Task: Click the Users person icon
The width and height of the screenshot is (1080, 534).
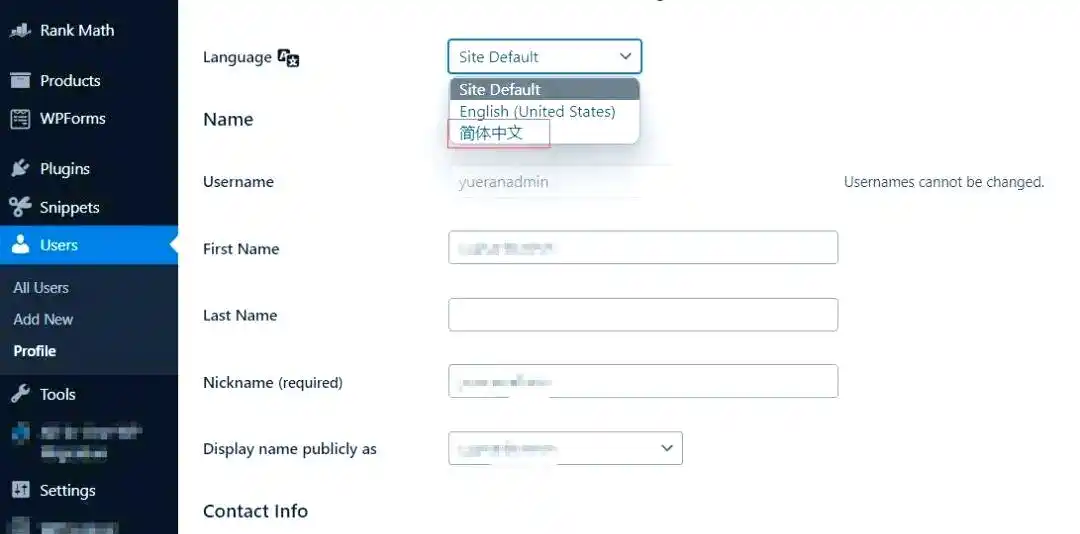Action: (x=20, y=245)
